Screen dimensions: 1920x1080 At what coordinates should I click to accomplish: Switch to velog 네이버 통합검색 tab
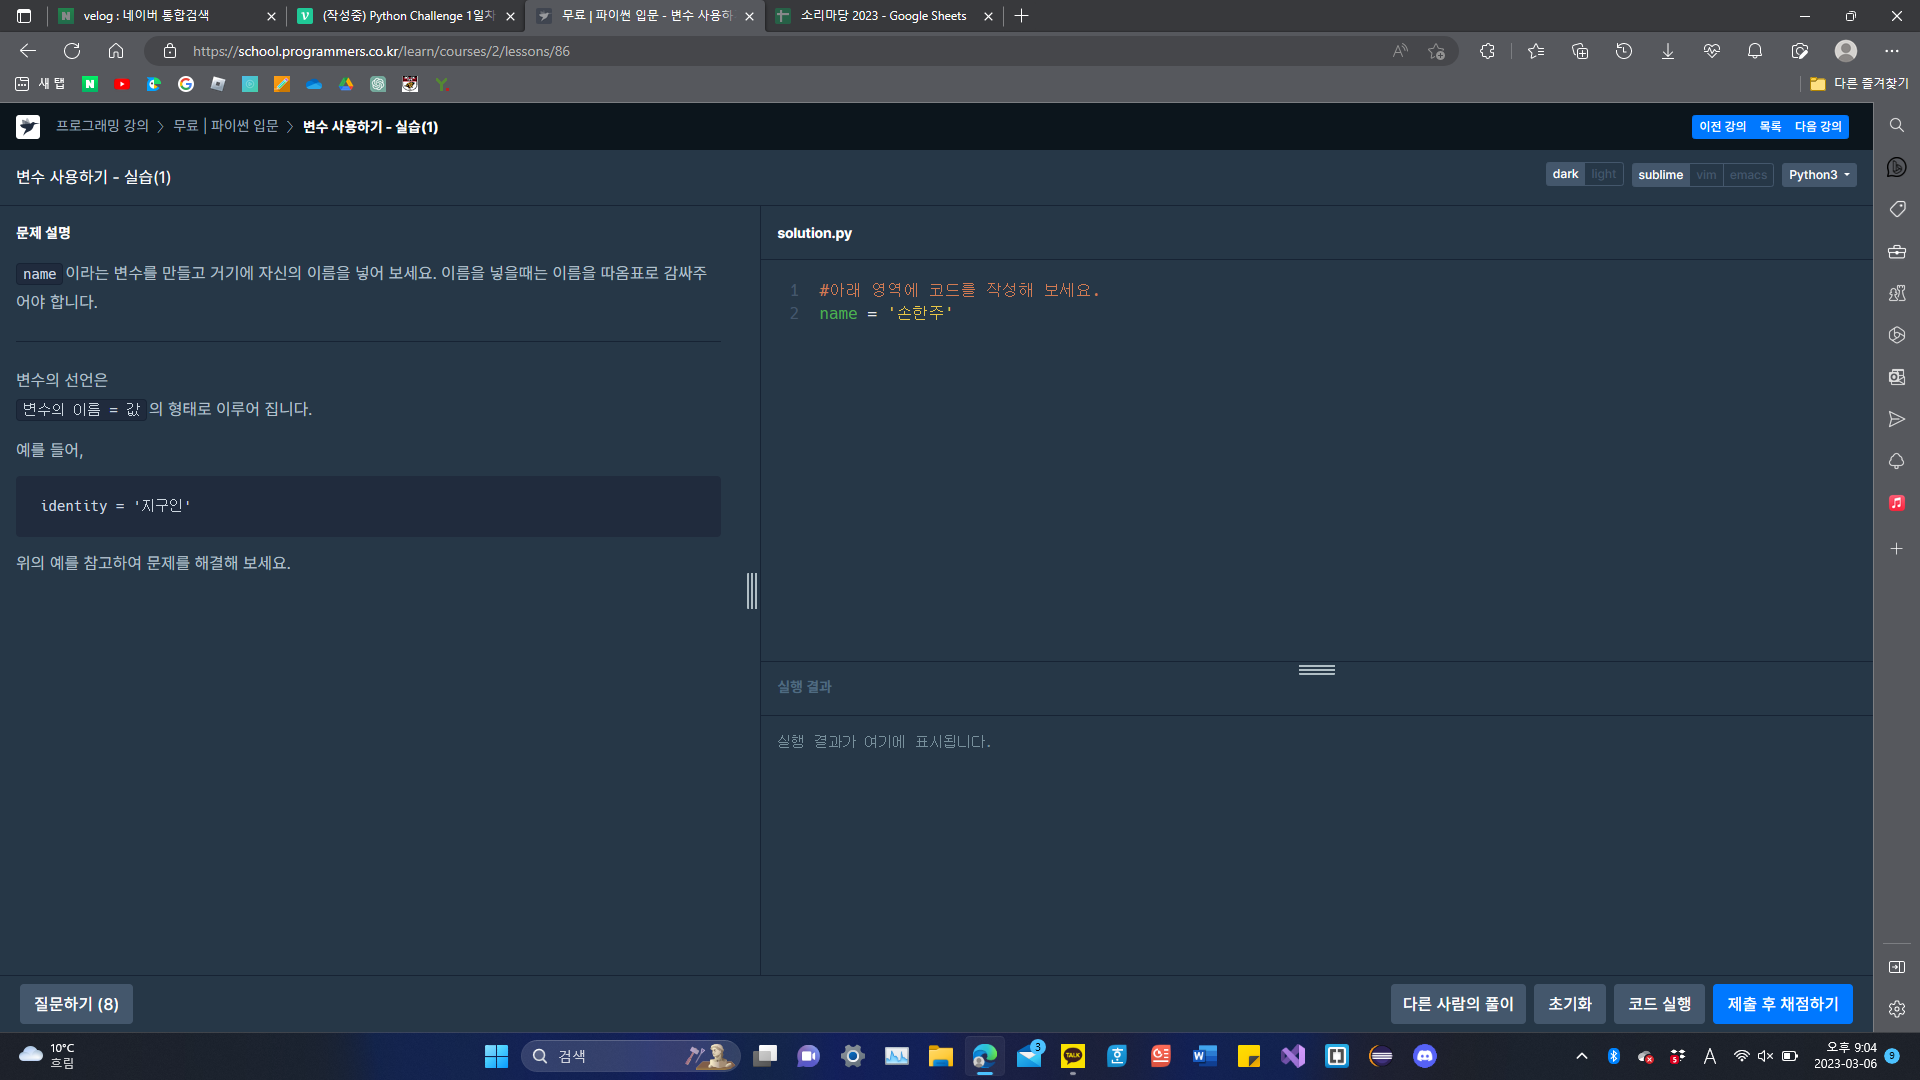[x=146, y=16]
